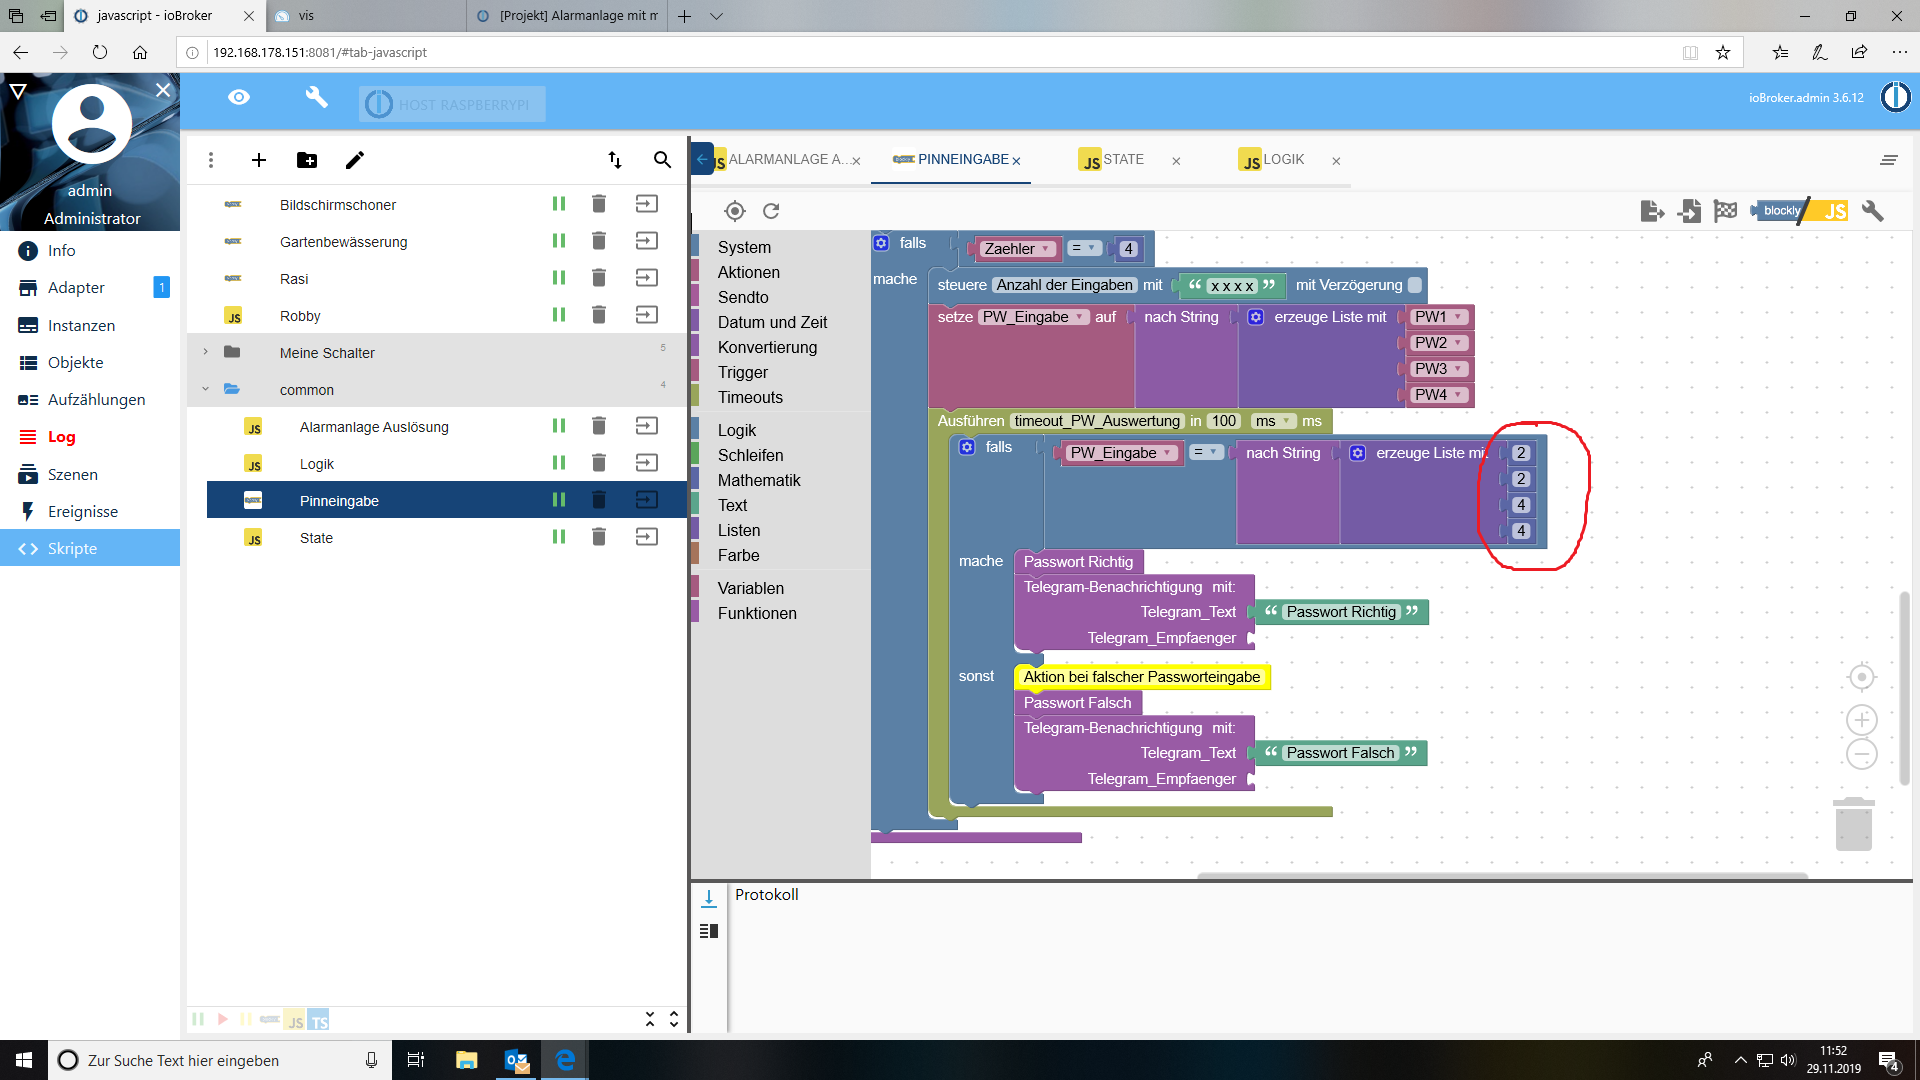This screenshot has width=1920, height=1080.
Task: Click the add new script plus icon
Action: [258, 160]
